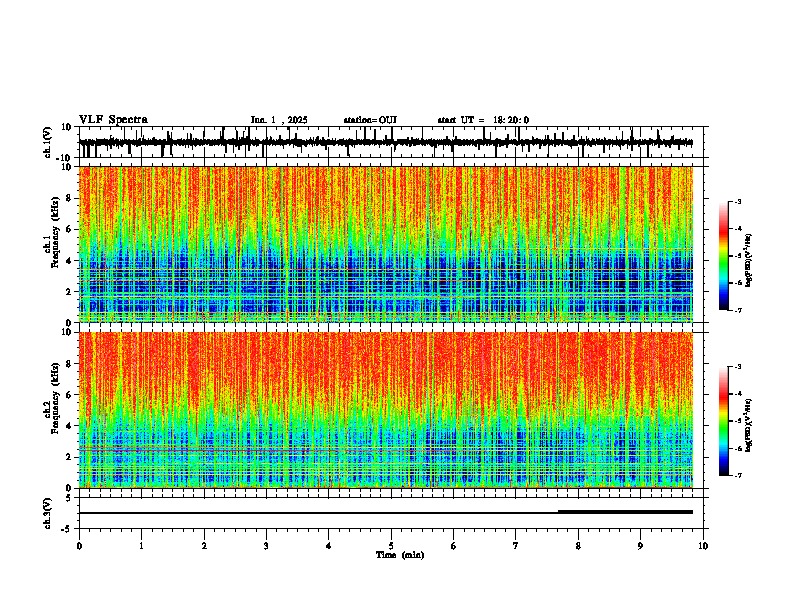
Task: Click the "8" kHz tick on ch.1 frequency axis
Action: pyautogui.click(x=69, y=198)
